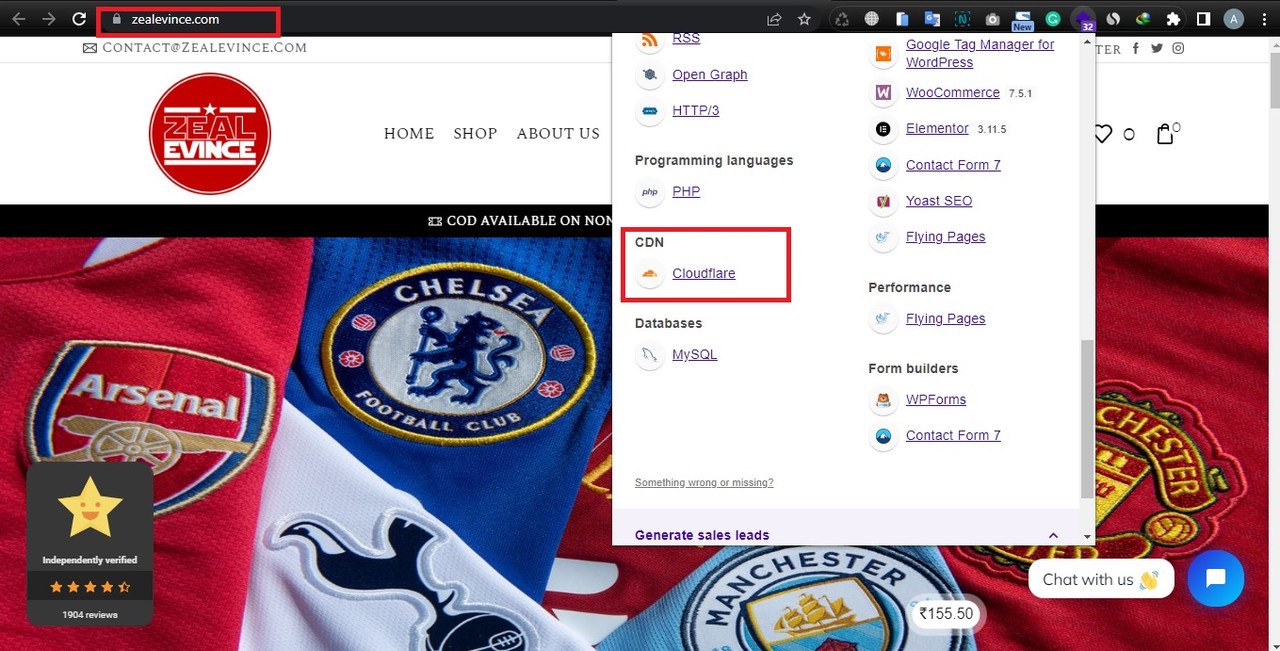Click 'Something wrong or missing?' link

704,483
